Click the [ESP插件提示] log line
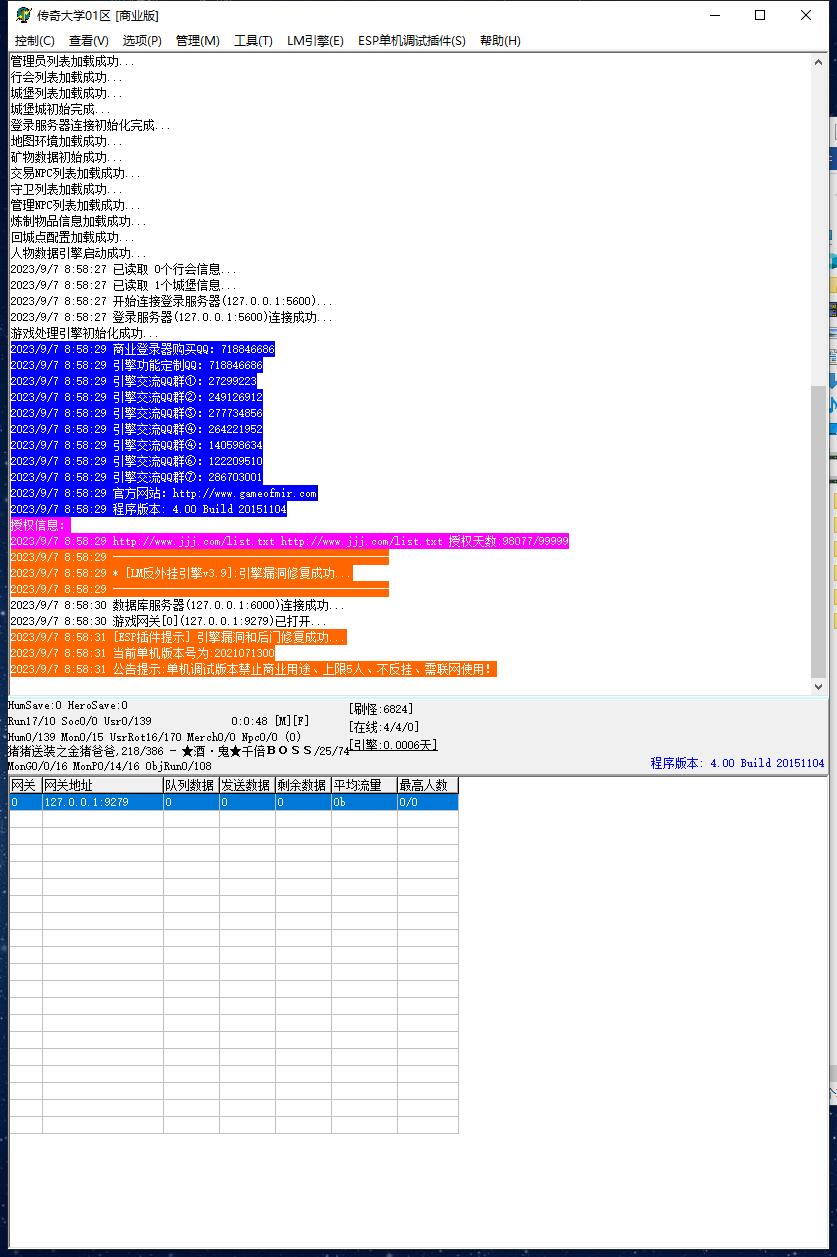837x1257 pixels. tap(178, 637)
